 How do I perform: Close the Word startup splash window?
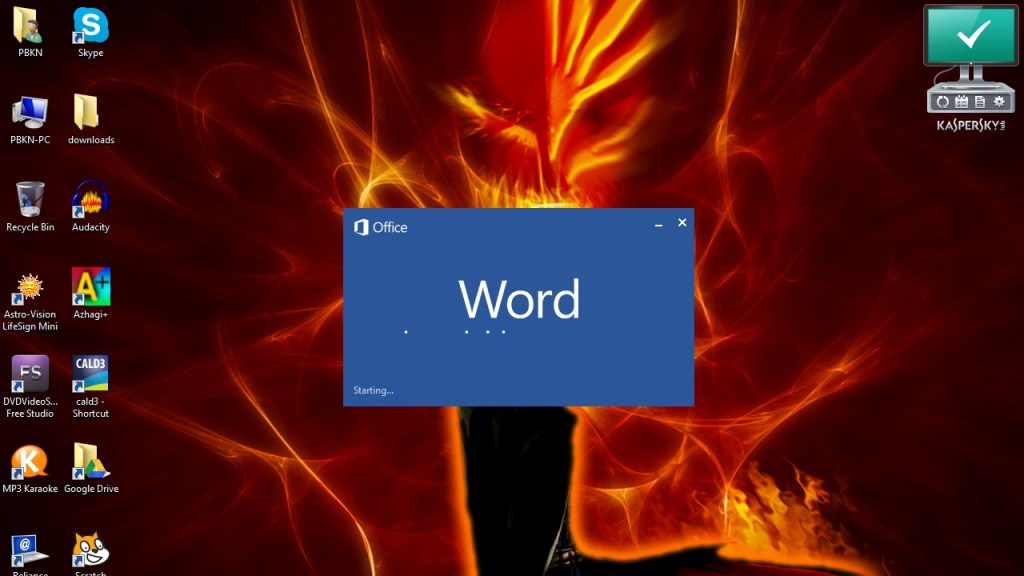point(682,223)
